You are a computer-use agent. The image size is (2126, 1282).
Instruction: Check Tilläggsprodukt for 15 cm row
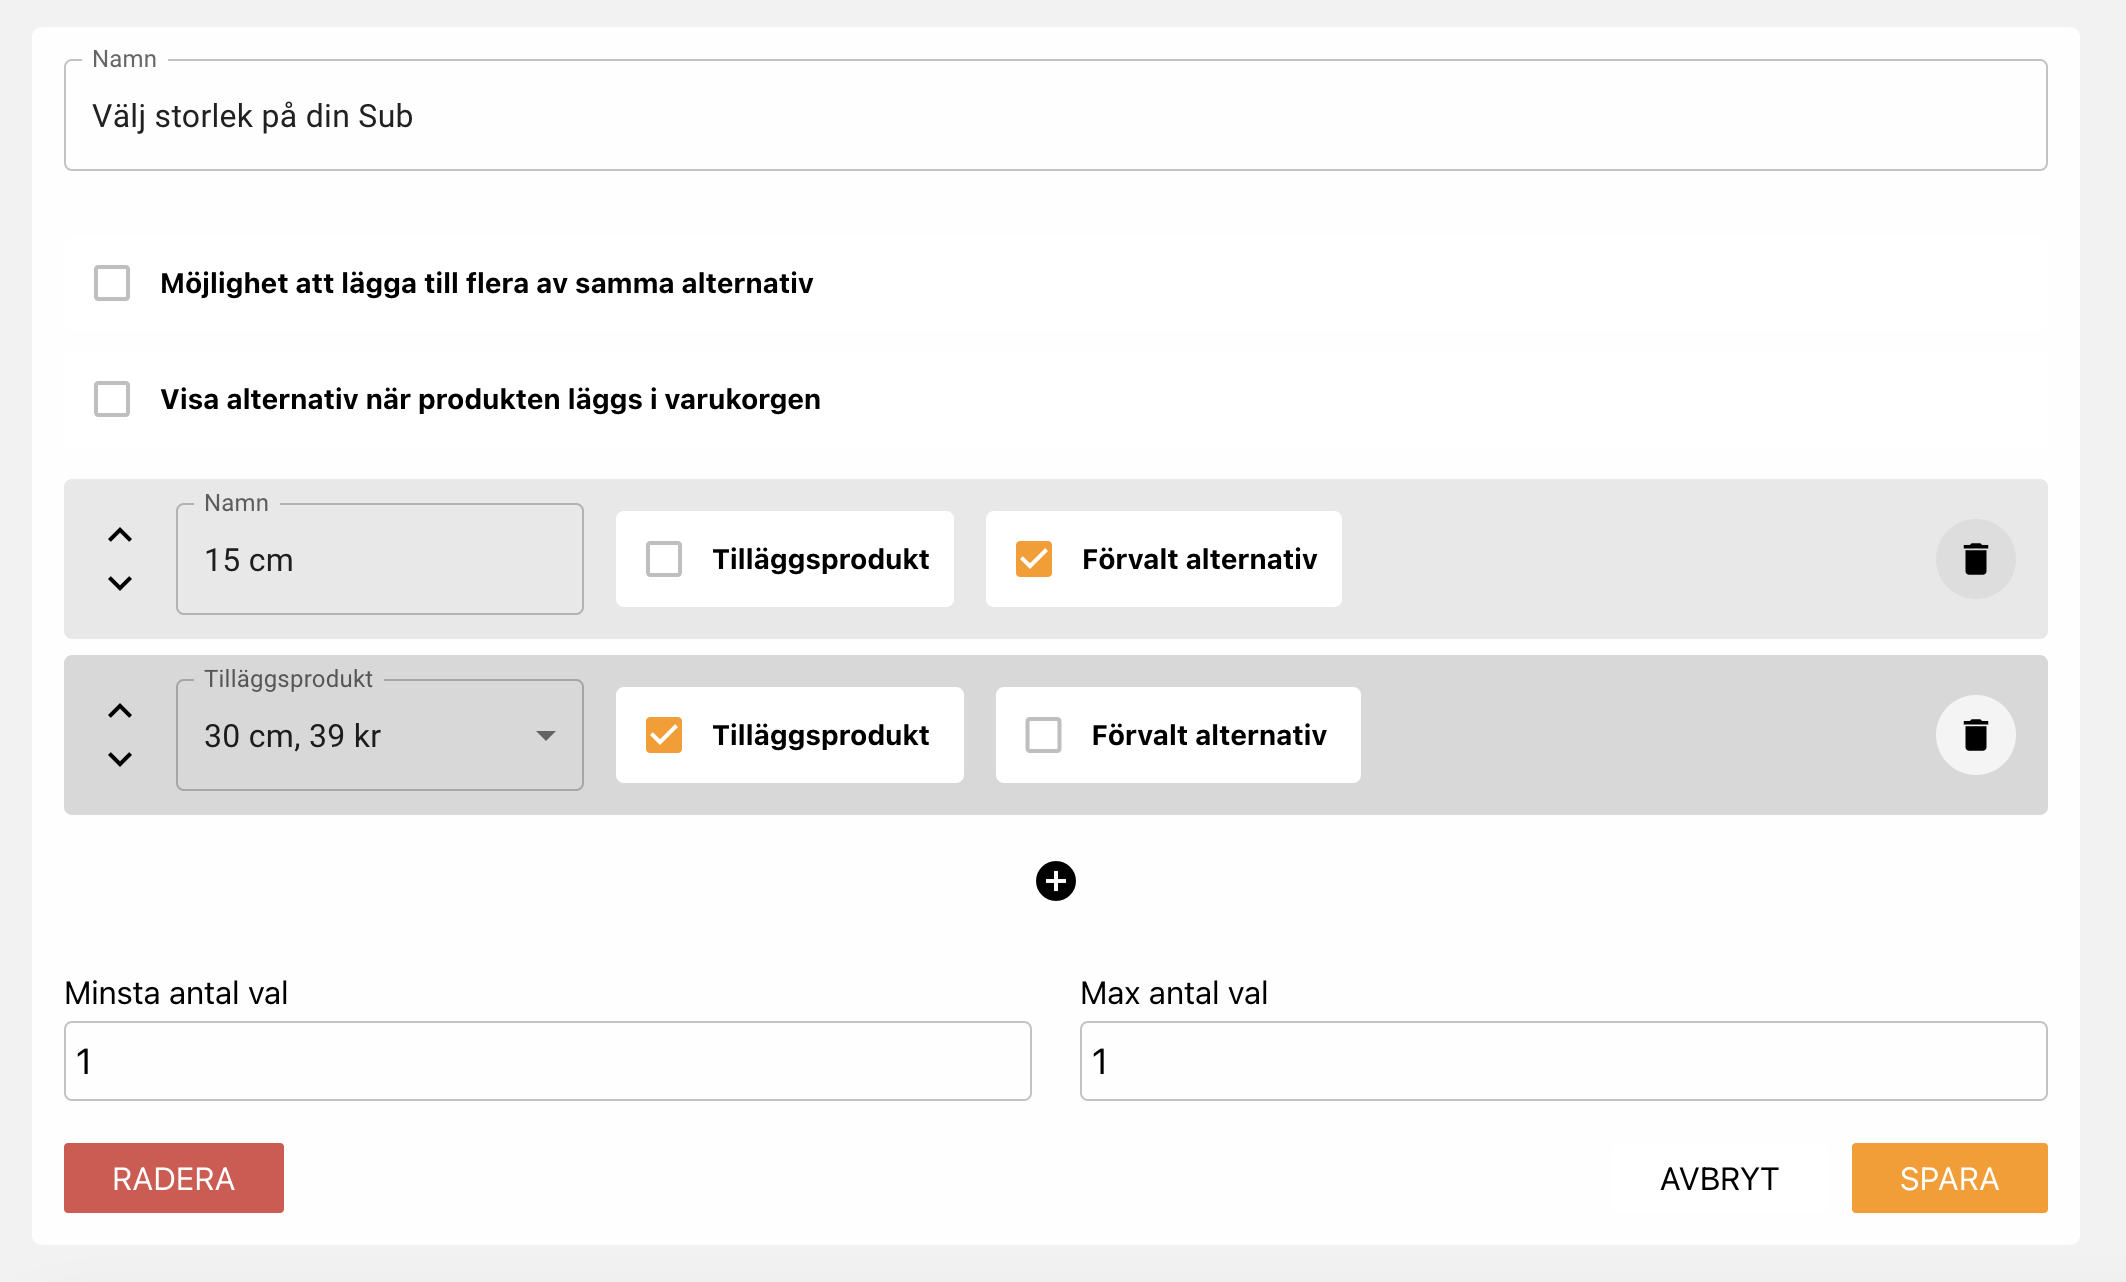point(664,559)
